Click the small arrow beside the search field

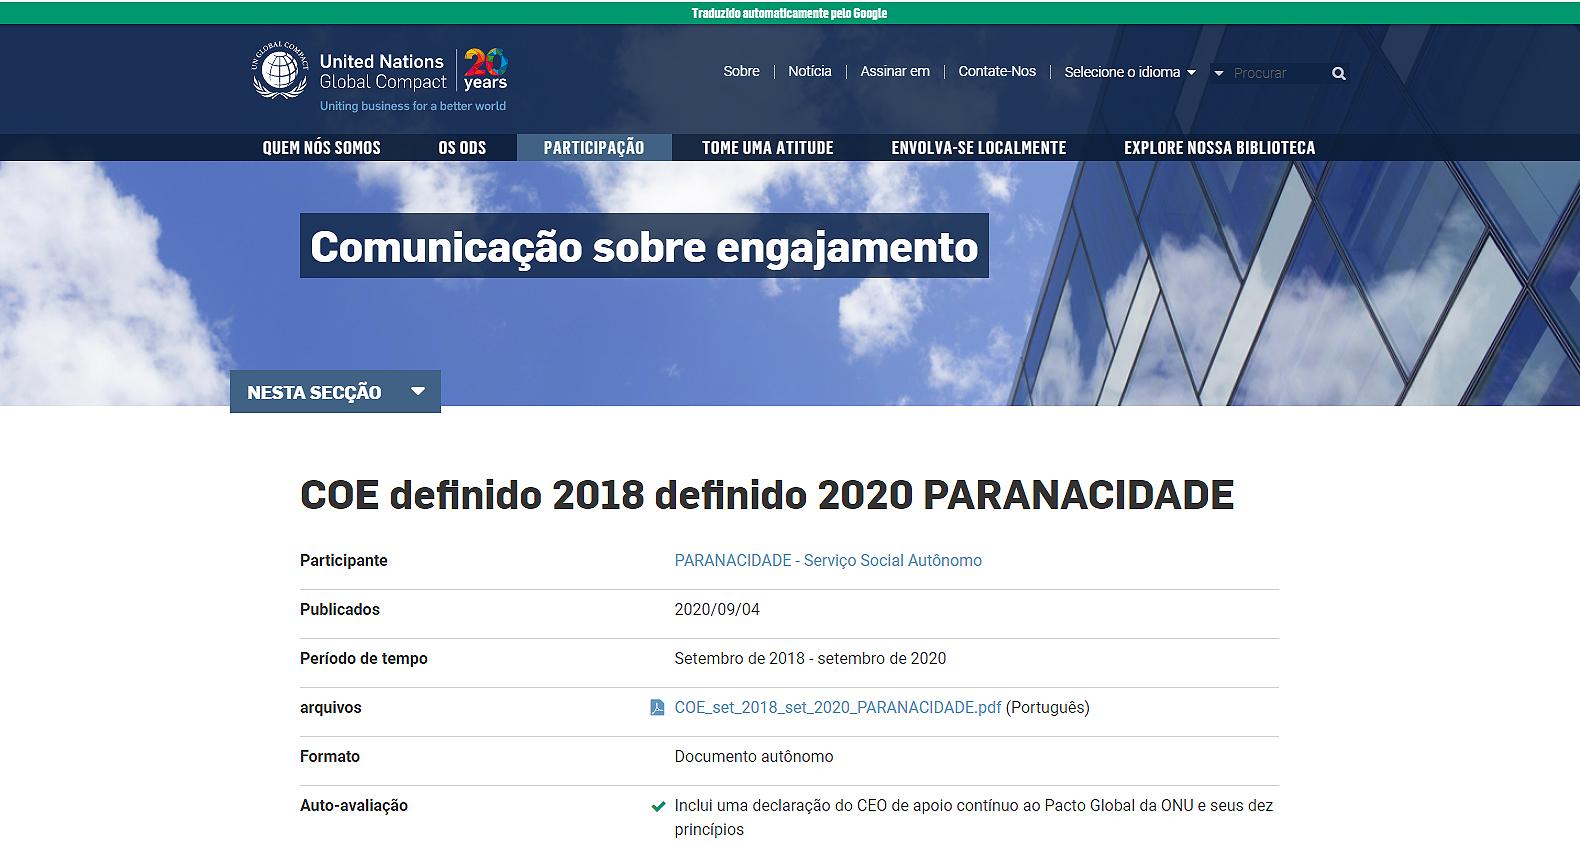click(1218, 73)
